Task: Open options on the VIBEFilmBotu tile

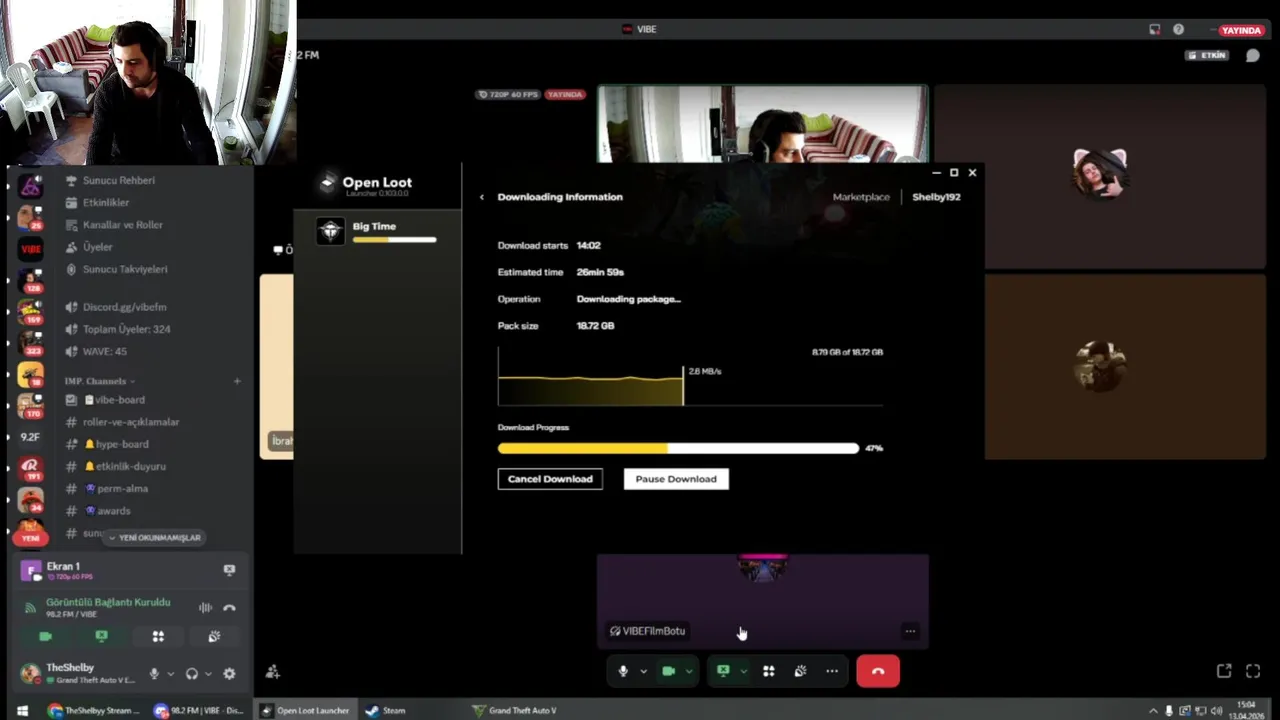Action: (x=909, y=631)
